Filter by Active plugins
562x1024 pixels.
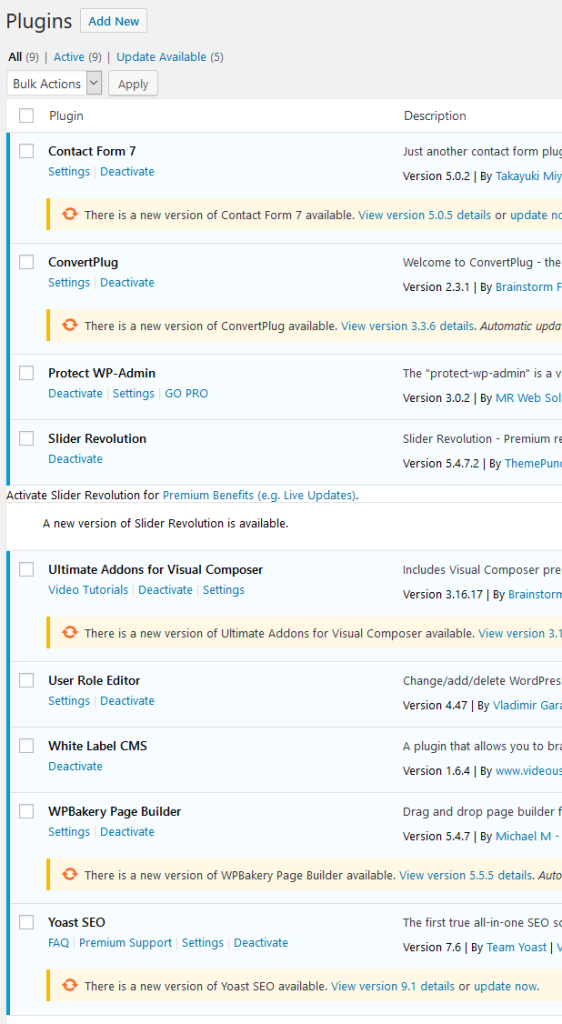pos(69,57)
